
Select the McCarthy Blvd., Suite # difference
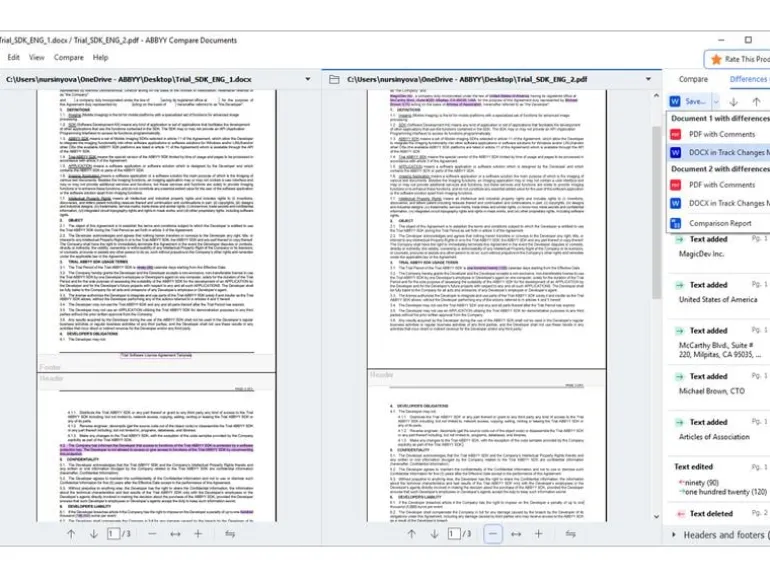click(x=718, y=343)
